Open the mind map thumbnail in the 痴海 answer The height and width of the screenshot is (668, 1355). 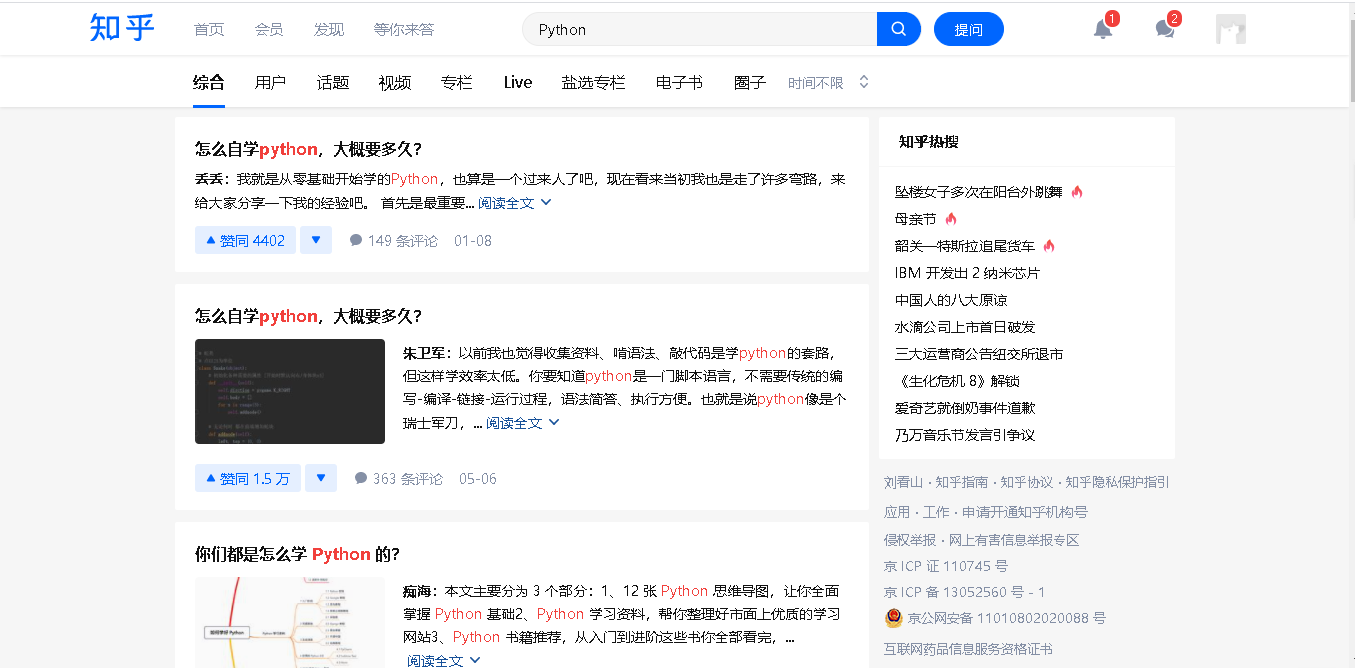click(x=290, y=622)
